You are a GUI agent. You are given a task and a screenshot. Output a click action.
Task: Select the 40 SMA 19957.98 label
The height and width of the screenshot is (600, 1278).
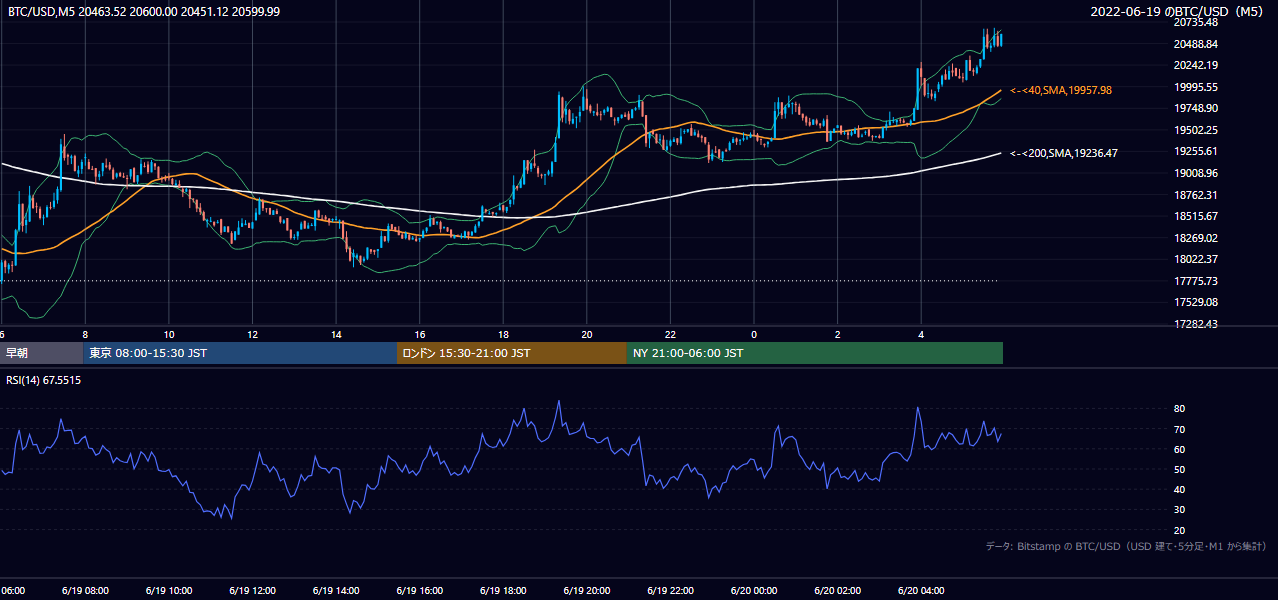1061,90
